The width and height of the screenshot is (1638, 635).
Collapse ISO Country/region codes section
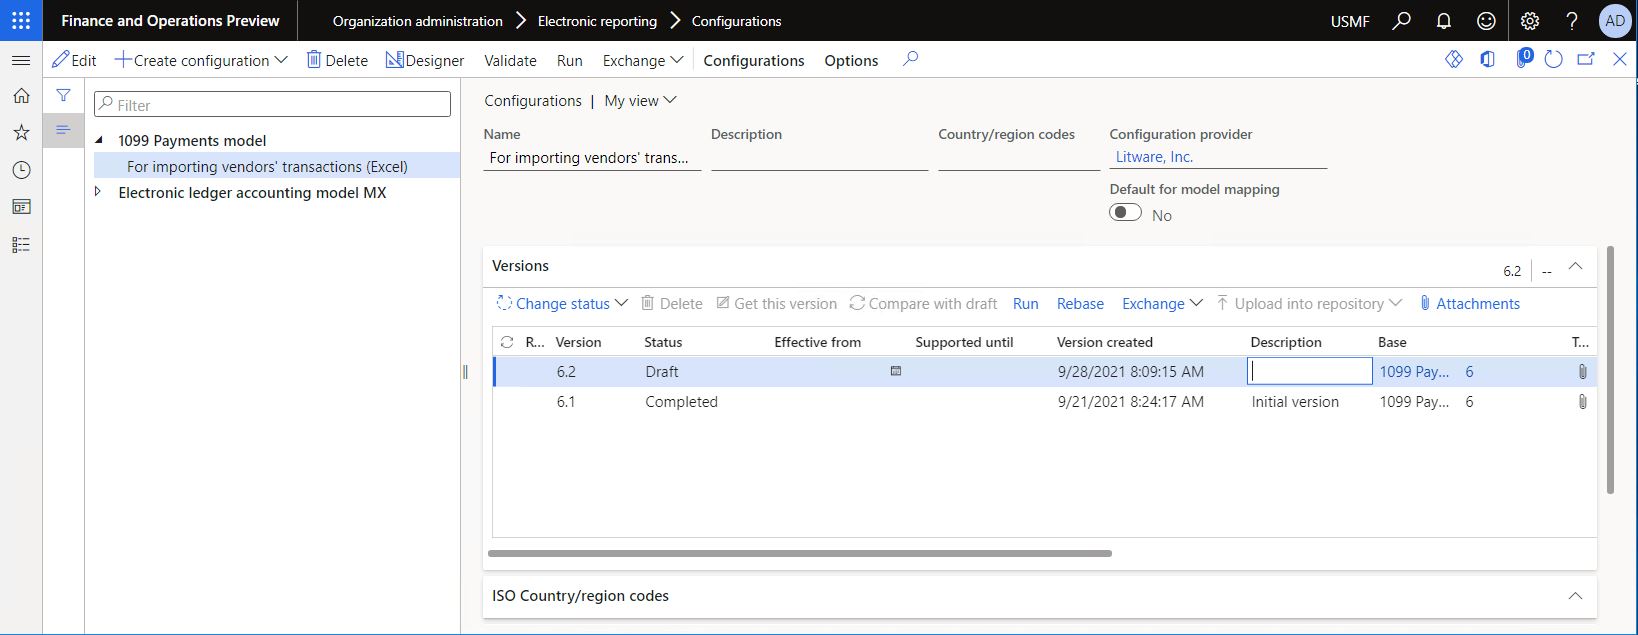point(1575,596)
